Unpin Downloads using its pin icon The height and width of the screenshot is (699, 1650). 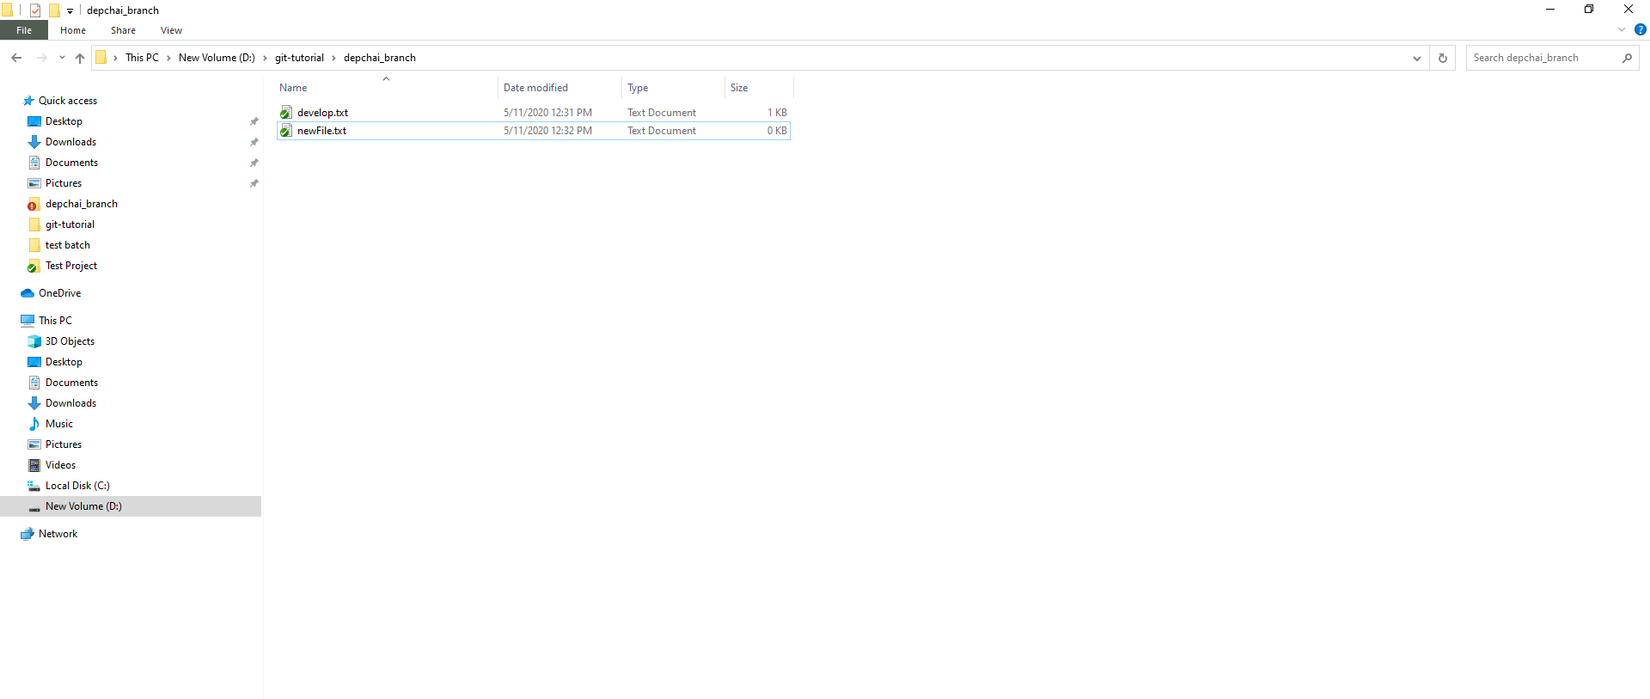pyautogui.click(x=254, y=142)
